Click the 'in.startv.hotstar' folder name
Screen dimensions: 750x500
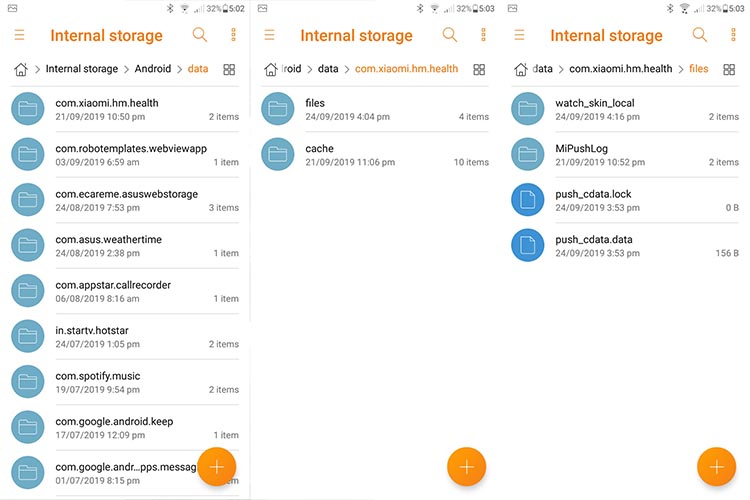[92, 331]
